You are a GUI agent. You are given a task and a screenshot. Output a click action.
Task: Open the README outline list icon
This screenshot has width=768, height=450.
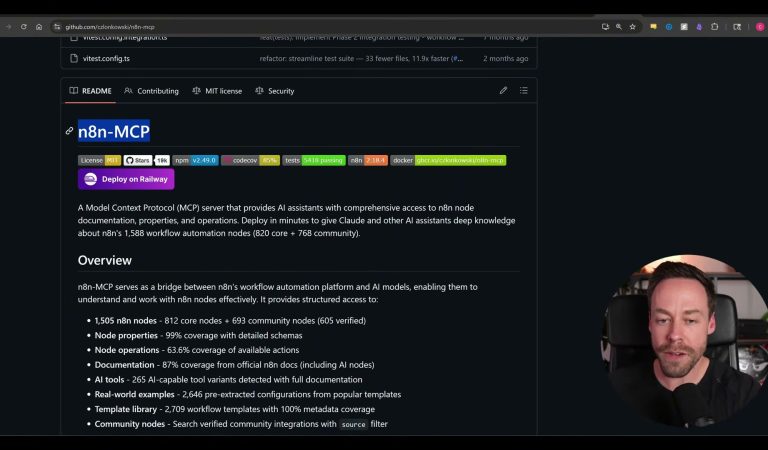524,91
